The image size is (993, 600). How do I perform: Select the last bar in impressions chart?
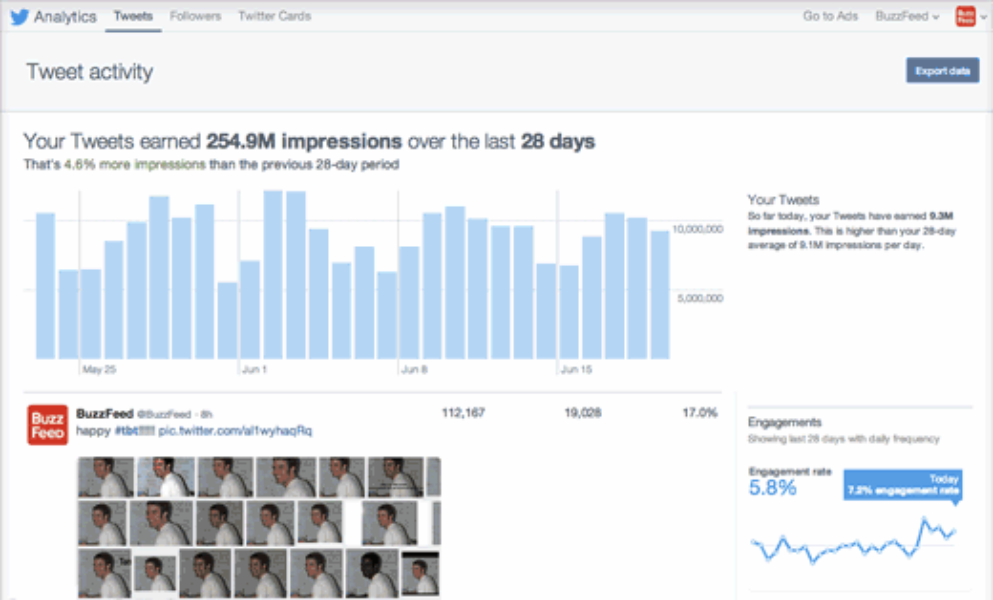(660, 295)
